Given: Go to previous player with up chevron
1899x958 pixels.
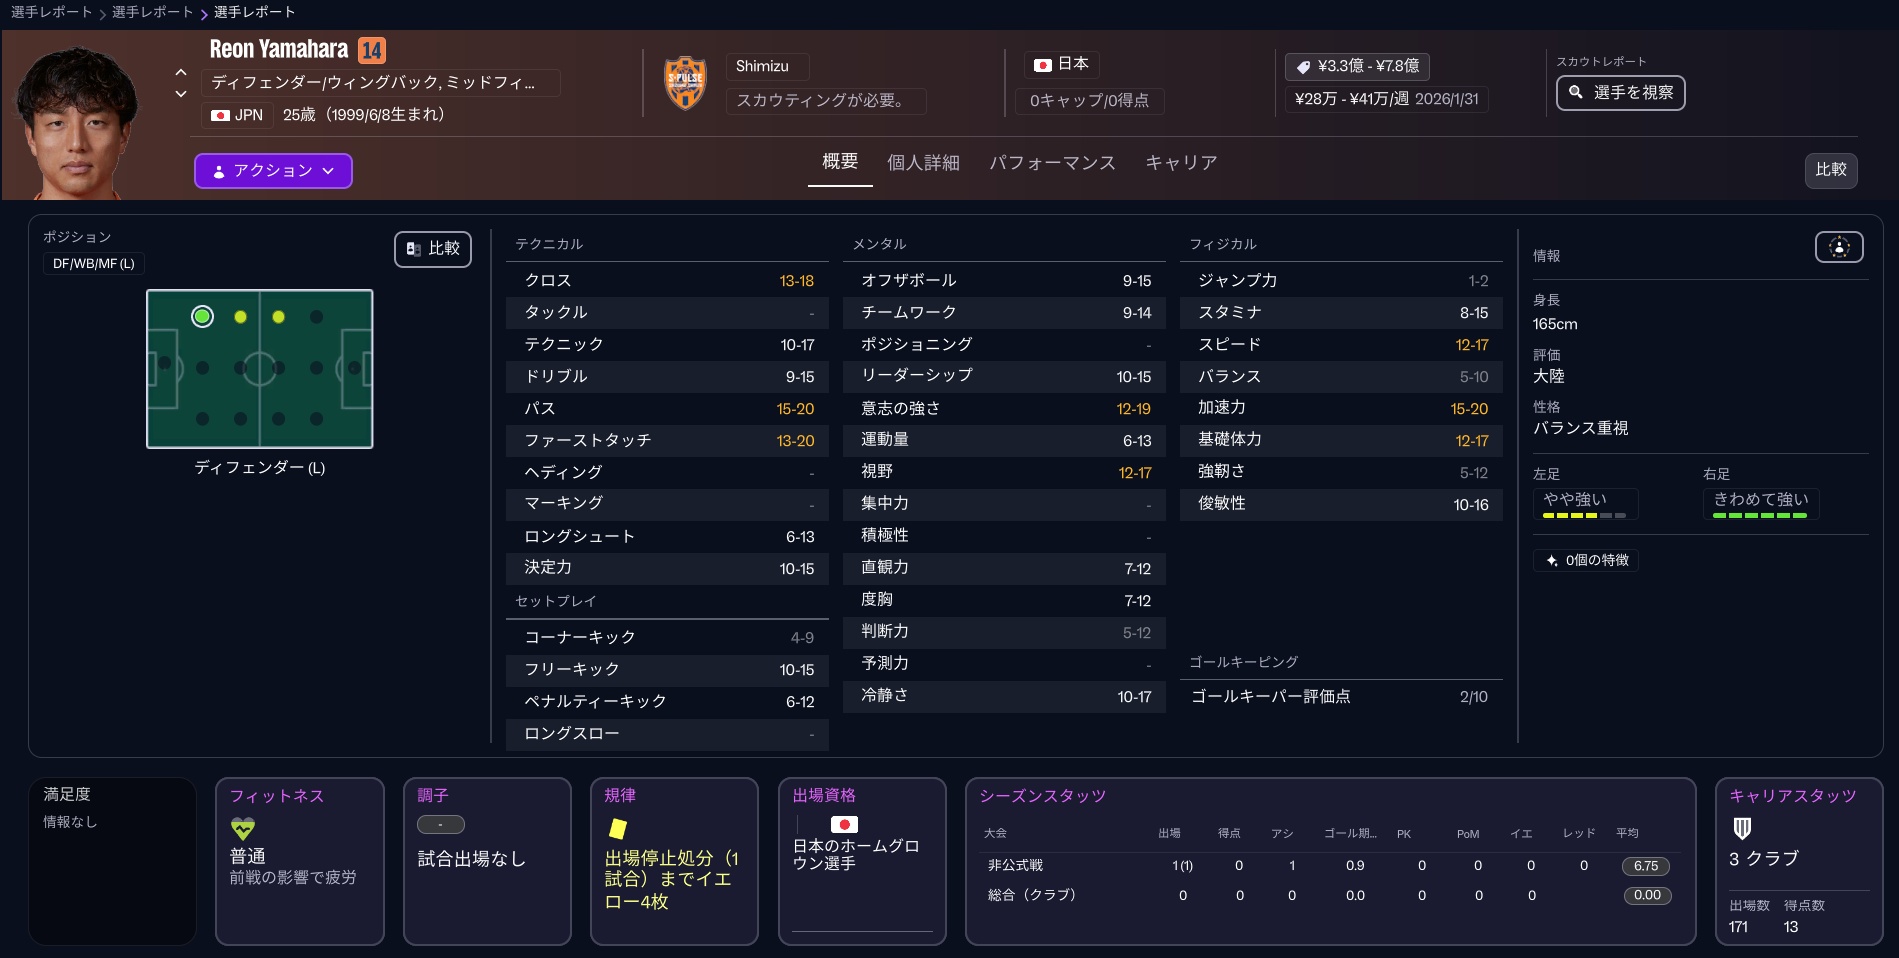Looking at the screenshot, I should 181,72.
